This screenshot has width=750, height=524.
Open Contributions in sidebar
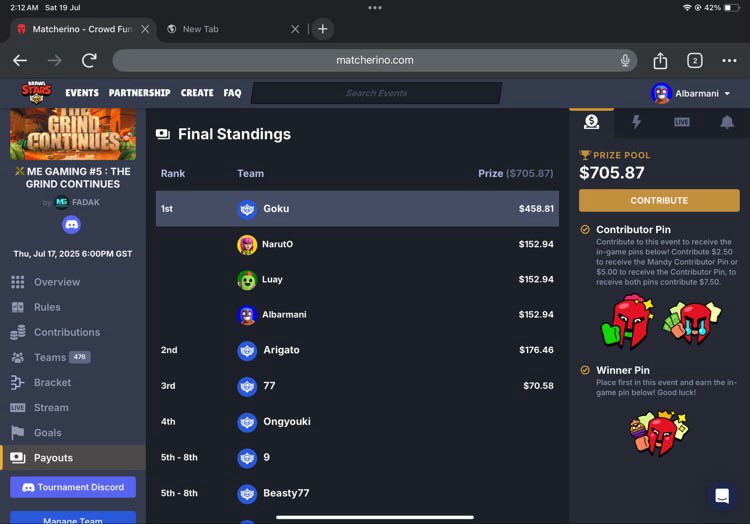pyautogui.click(x=67, y=332)
